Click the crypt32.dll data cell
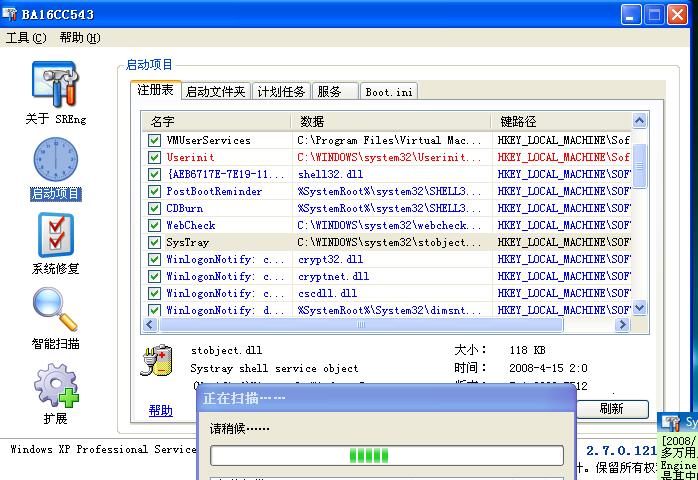 [330, 259]
